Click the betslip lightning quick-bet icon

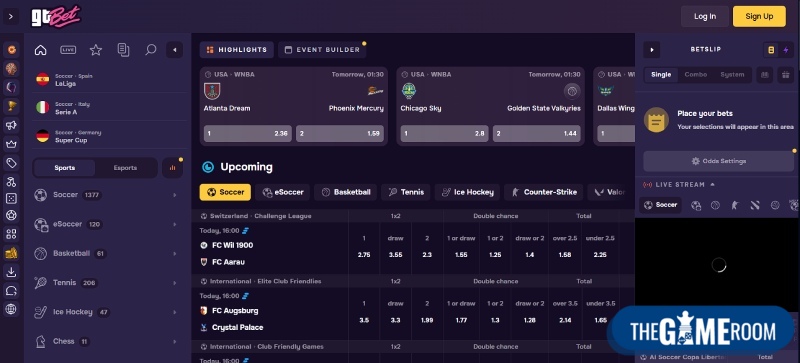pyautogui.click(x=786, y=50)
